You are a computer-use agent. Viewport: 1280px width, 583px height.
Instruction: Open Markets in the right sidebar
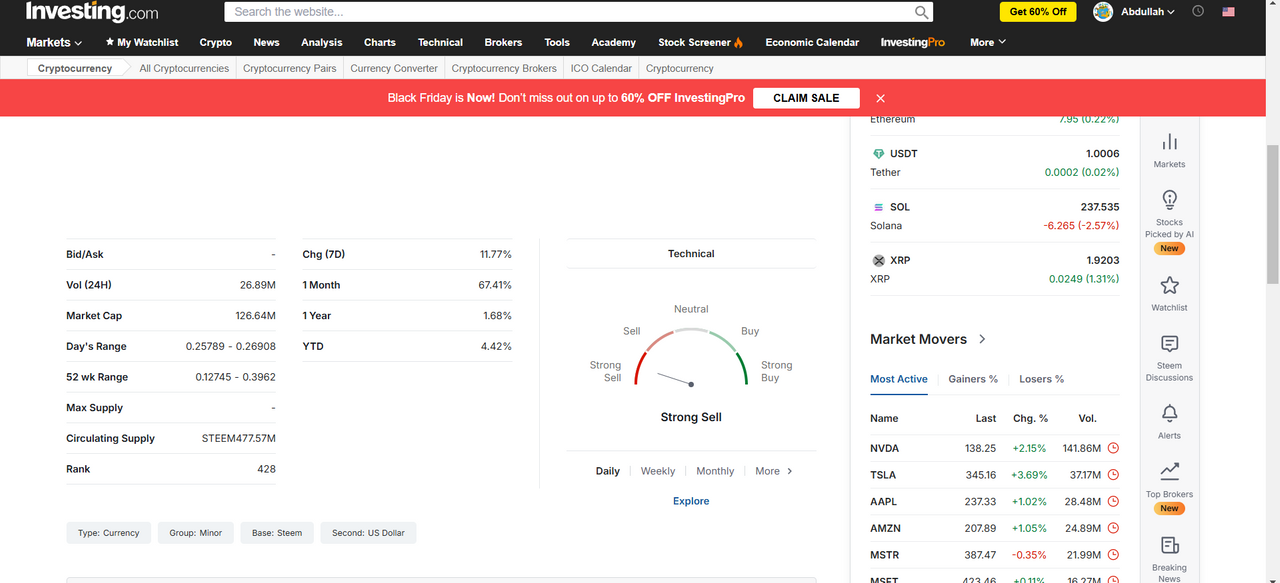coord(1169,150)
